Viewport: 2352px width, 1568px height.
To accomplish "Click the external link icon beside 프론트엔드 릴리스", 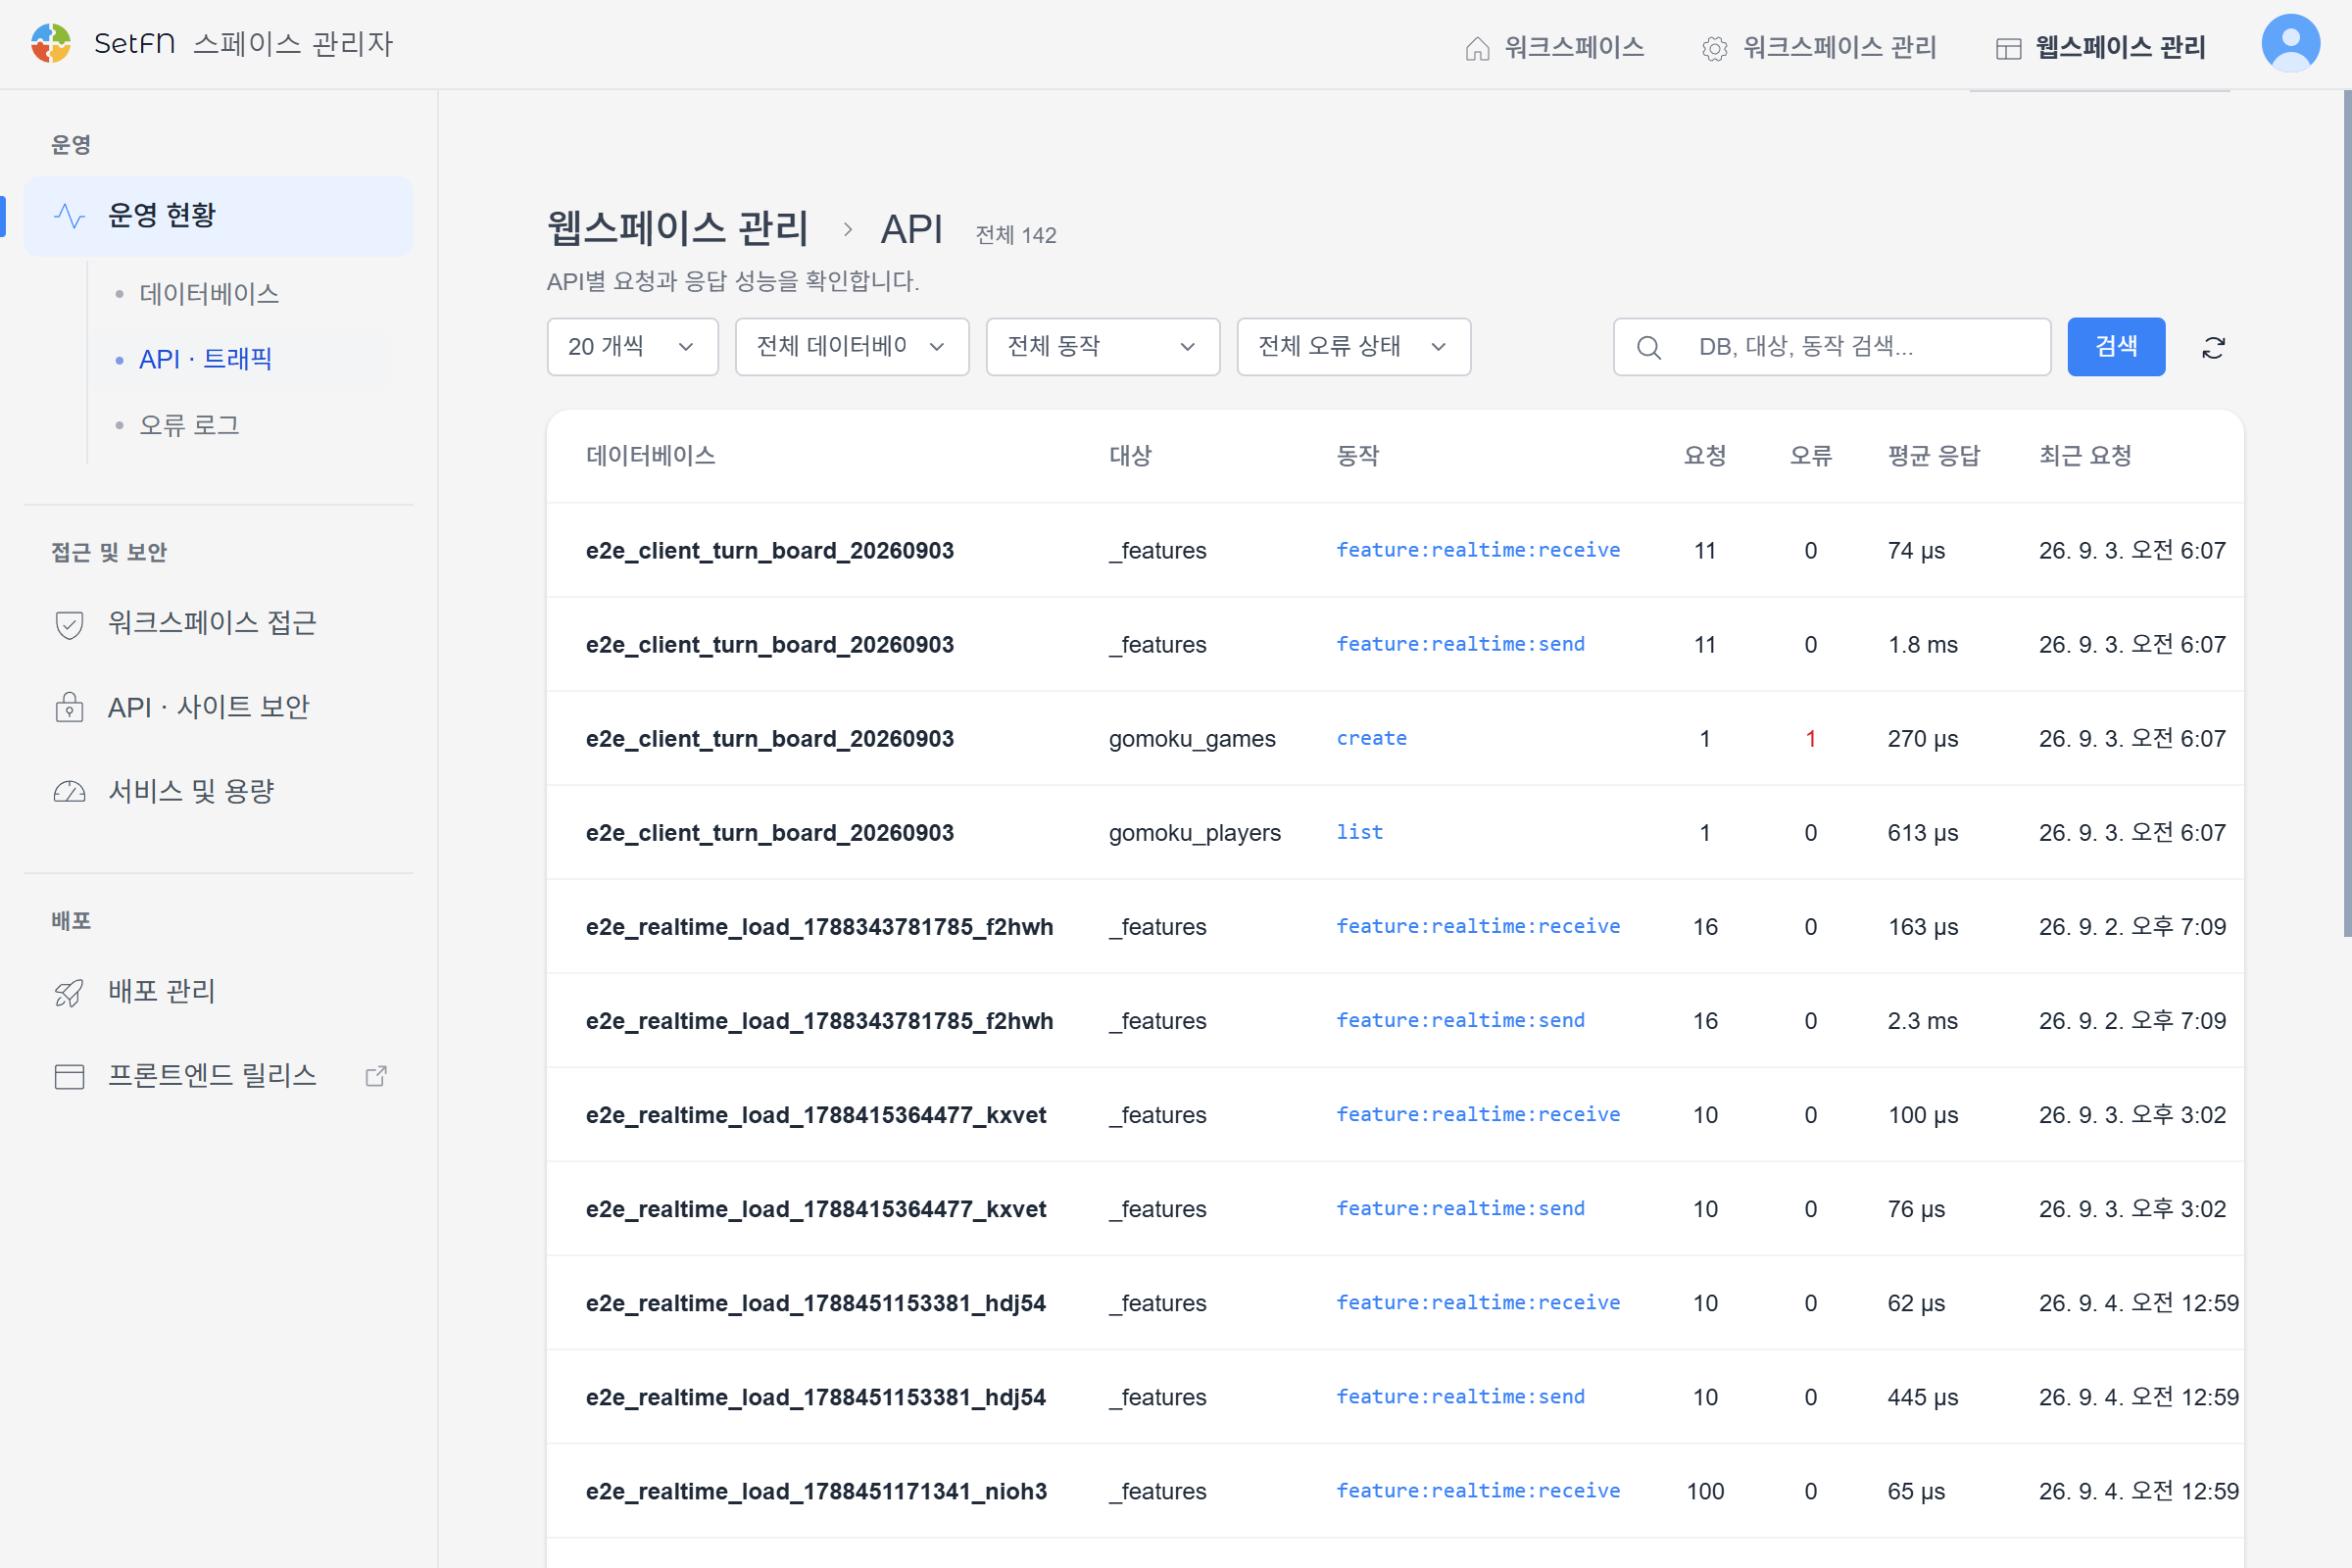I will (376, 1076).
